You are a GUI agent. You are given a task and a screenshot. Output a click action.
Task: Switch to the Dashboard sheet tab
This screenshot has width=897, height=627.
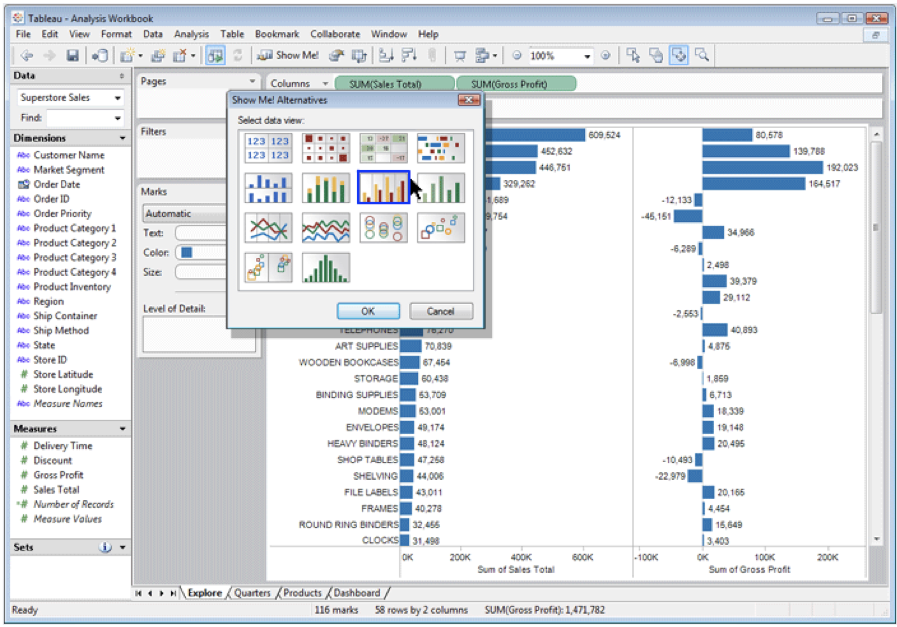pos(357,593)
